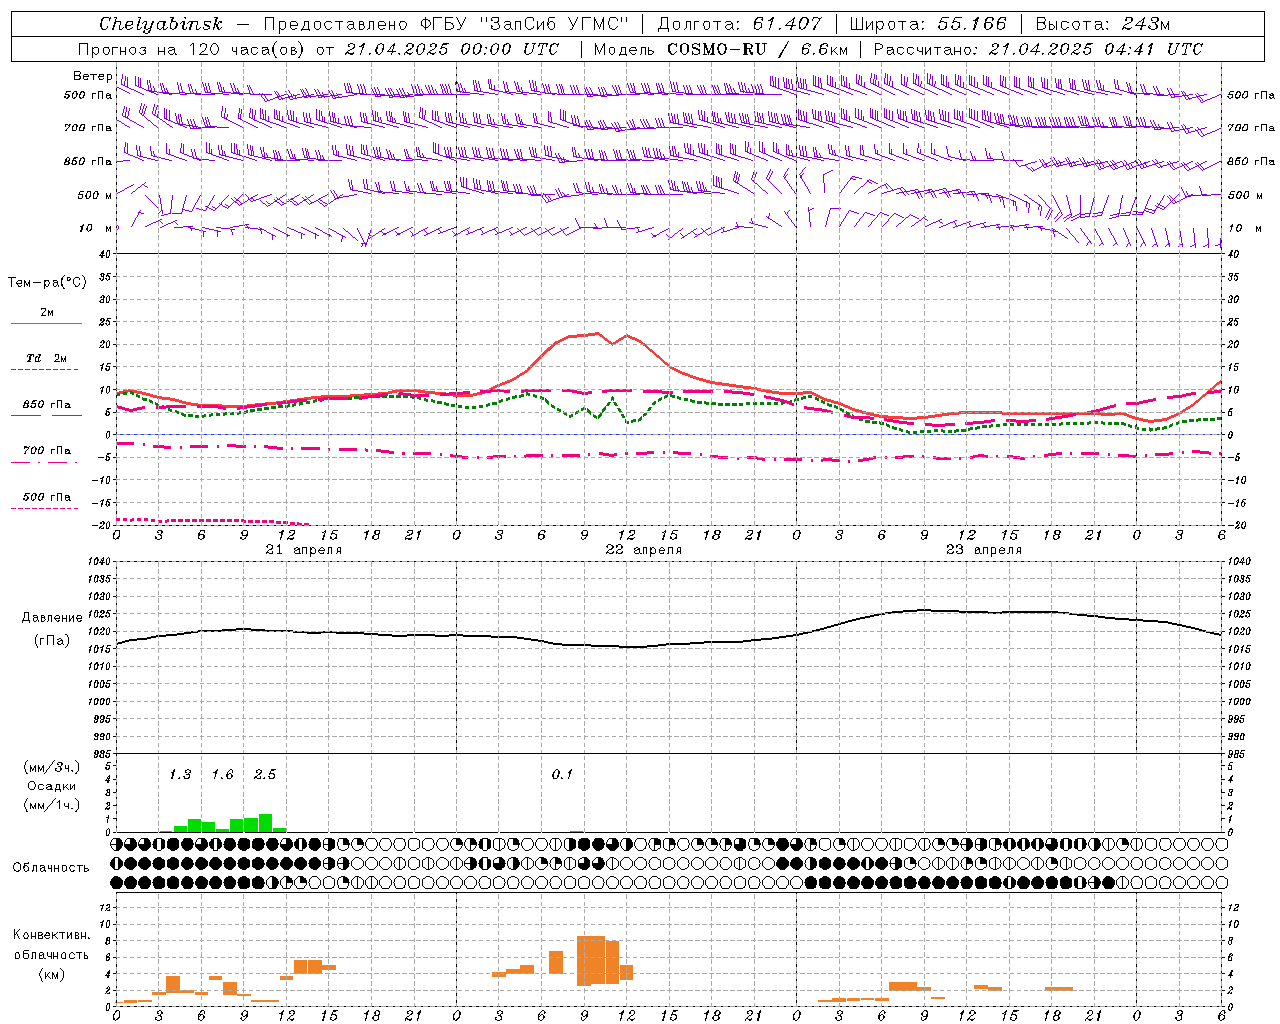Viewport: 1280px width, 1024px height.
Task: Click the 'Td 2м' dew point legend entry
Action: click(47, 358)
